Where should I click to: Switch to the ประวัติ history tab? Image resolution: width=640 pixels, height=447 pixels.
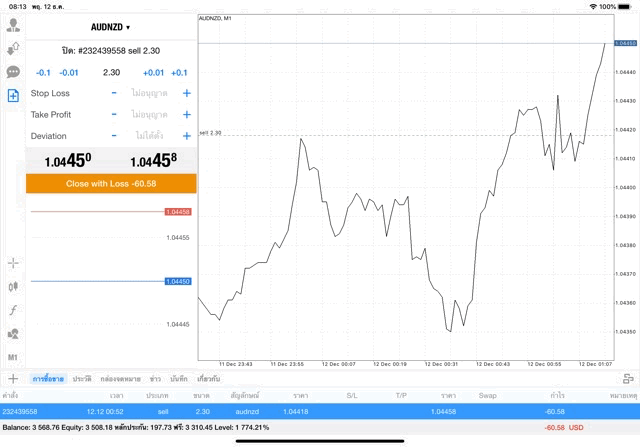(x=82, y=379)
